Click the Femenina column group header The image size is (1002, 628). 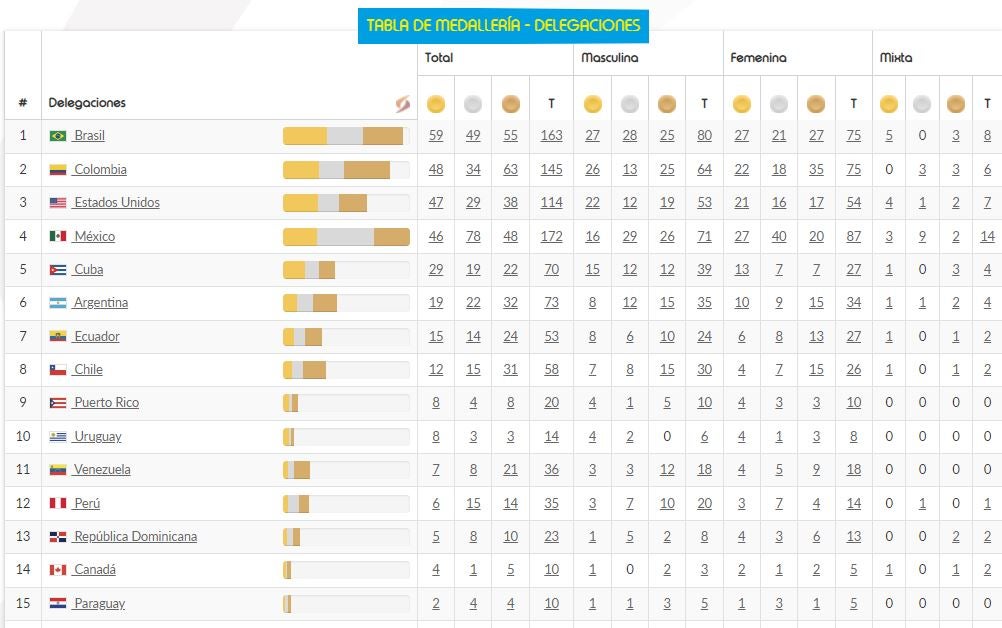point(758,58)
